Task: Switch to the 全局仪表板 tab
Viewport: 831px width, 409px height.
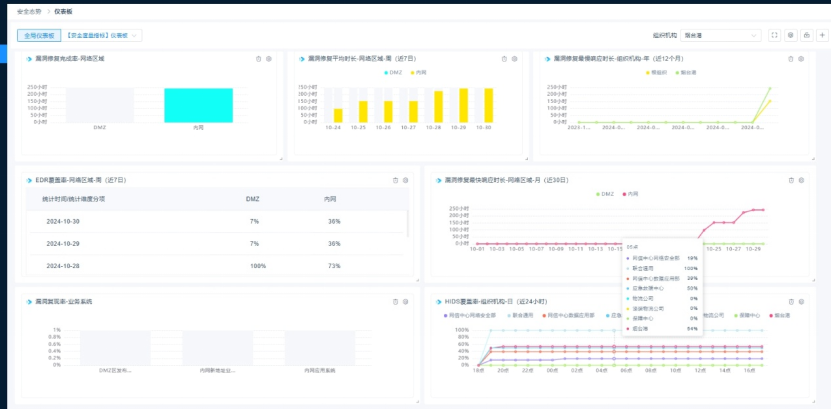Action: tap(39, 35)
